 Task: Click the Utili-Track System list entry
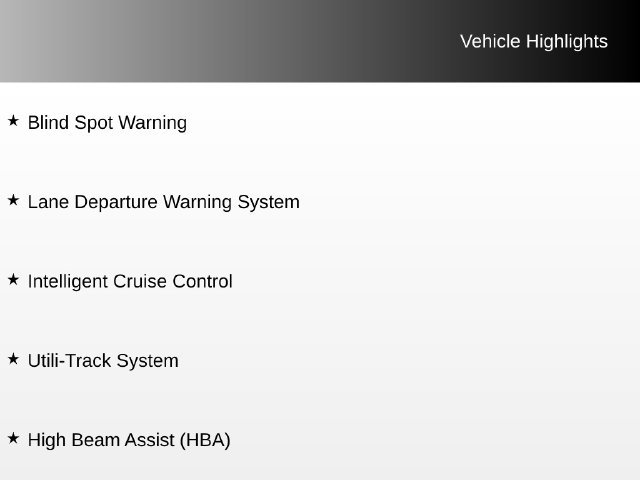click(103, 361)
